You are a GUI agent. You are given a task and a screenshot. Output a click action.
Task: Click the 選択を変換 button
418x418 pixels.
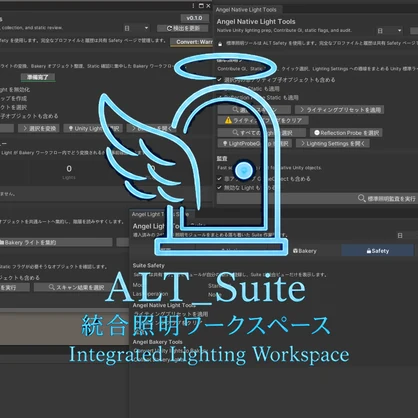(39, 128)
